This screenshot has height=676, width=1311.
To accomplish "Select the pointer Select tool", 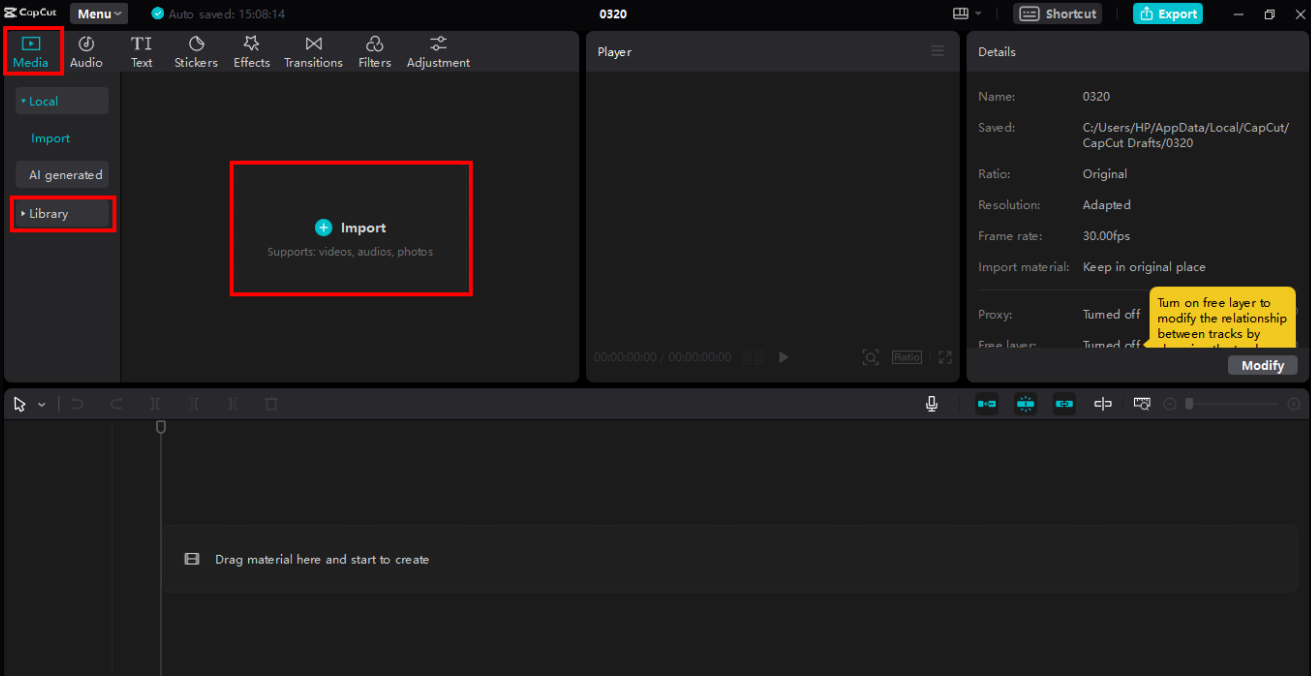I will pos(19,404).
